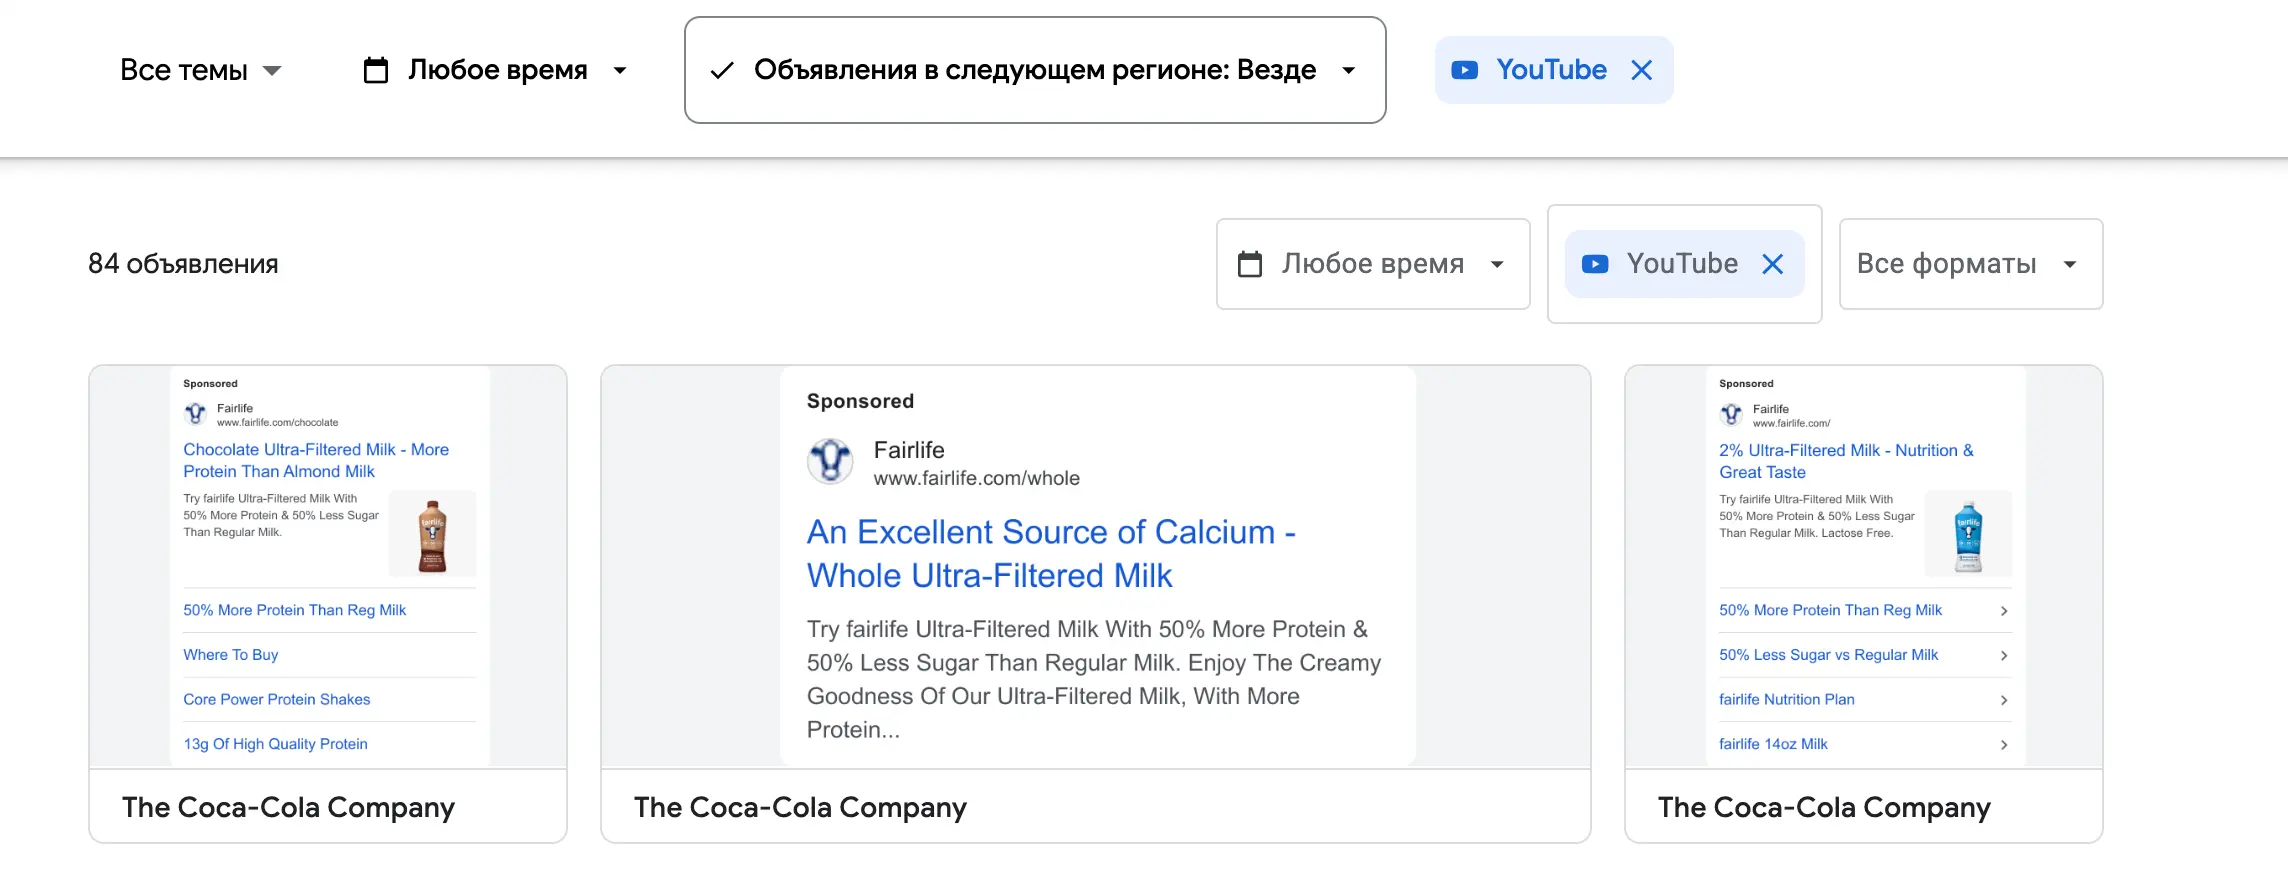
Task: Open the "Все форматы" dropdown
Action: pyautogui.click(x=1968, y=263)
